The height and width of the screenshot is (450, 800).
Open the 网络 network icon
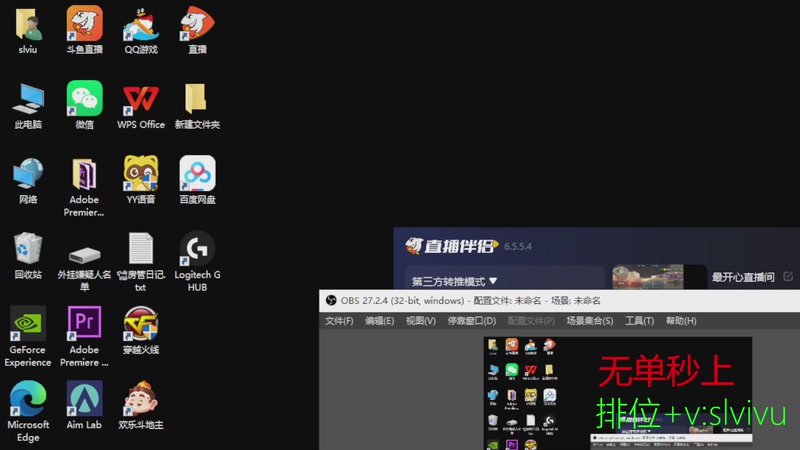[28, 173]
